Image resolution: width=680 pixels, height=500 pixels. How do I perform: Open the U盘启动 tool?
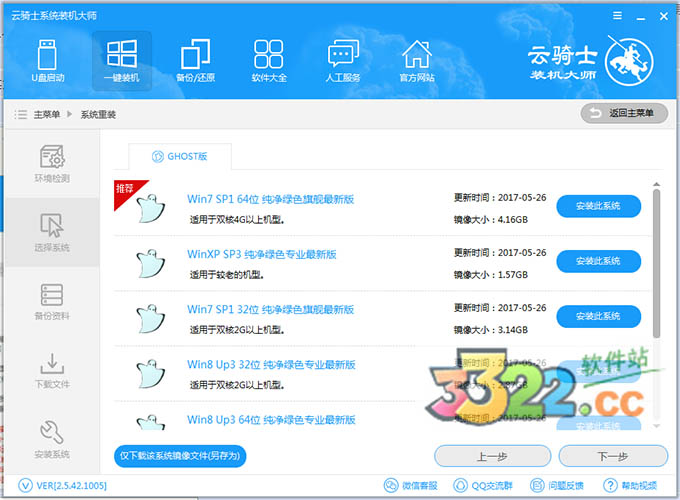tap(48, 61)
